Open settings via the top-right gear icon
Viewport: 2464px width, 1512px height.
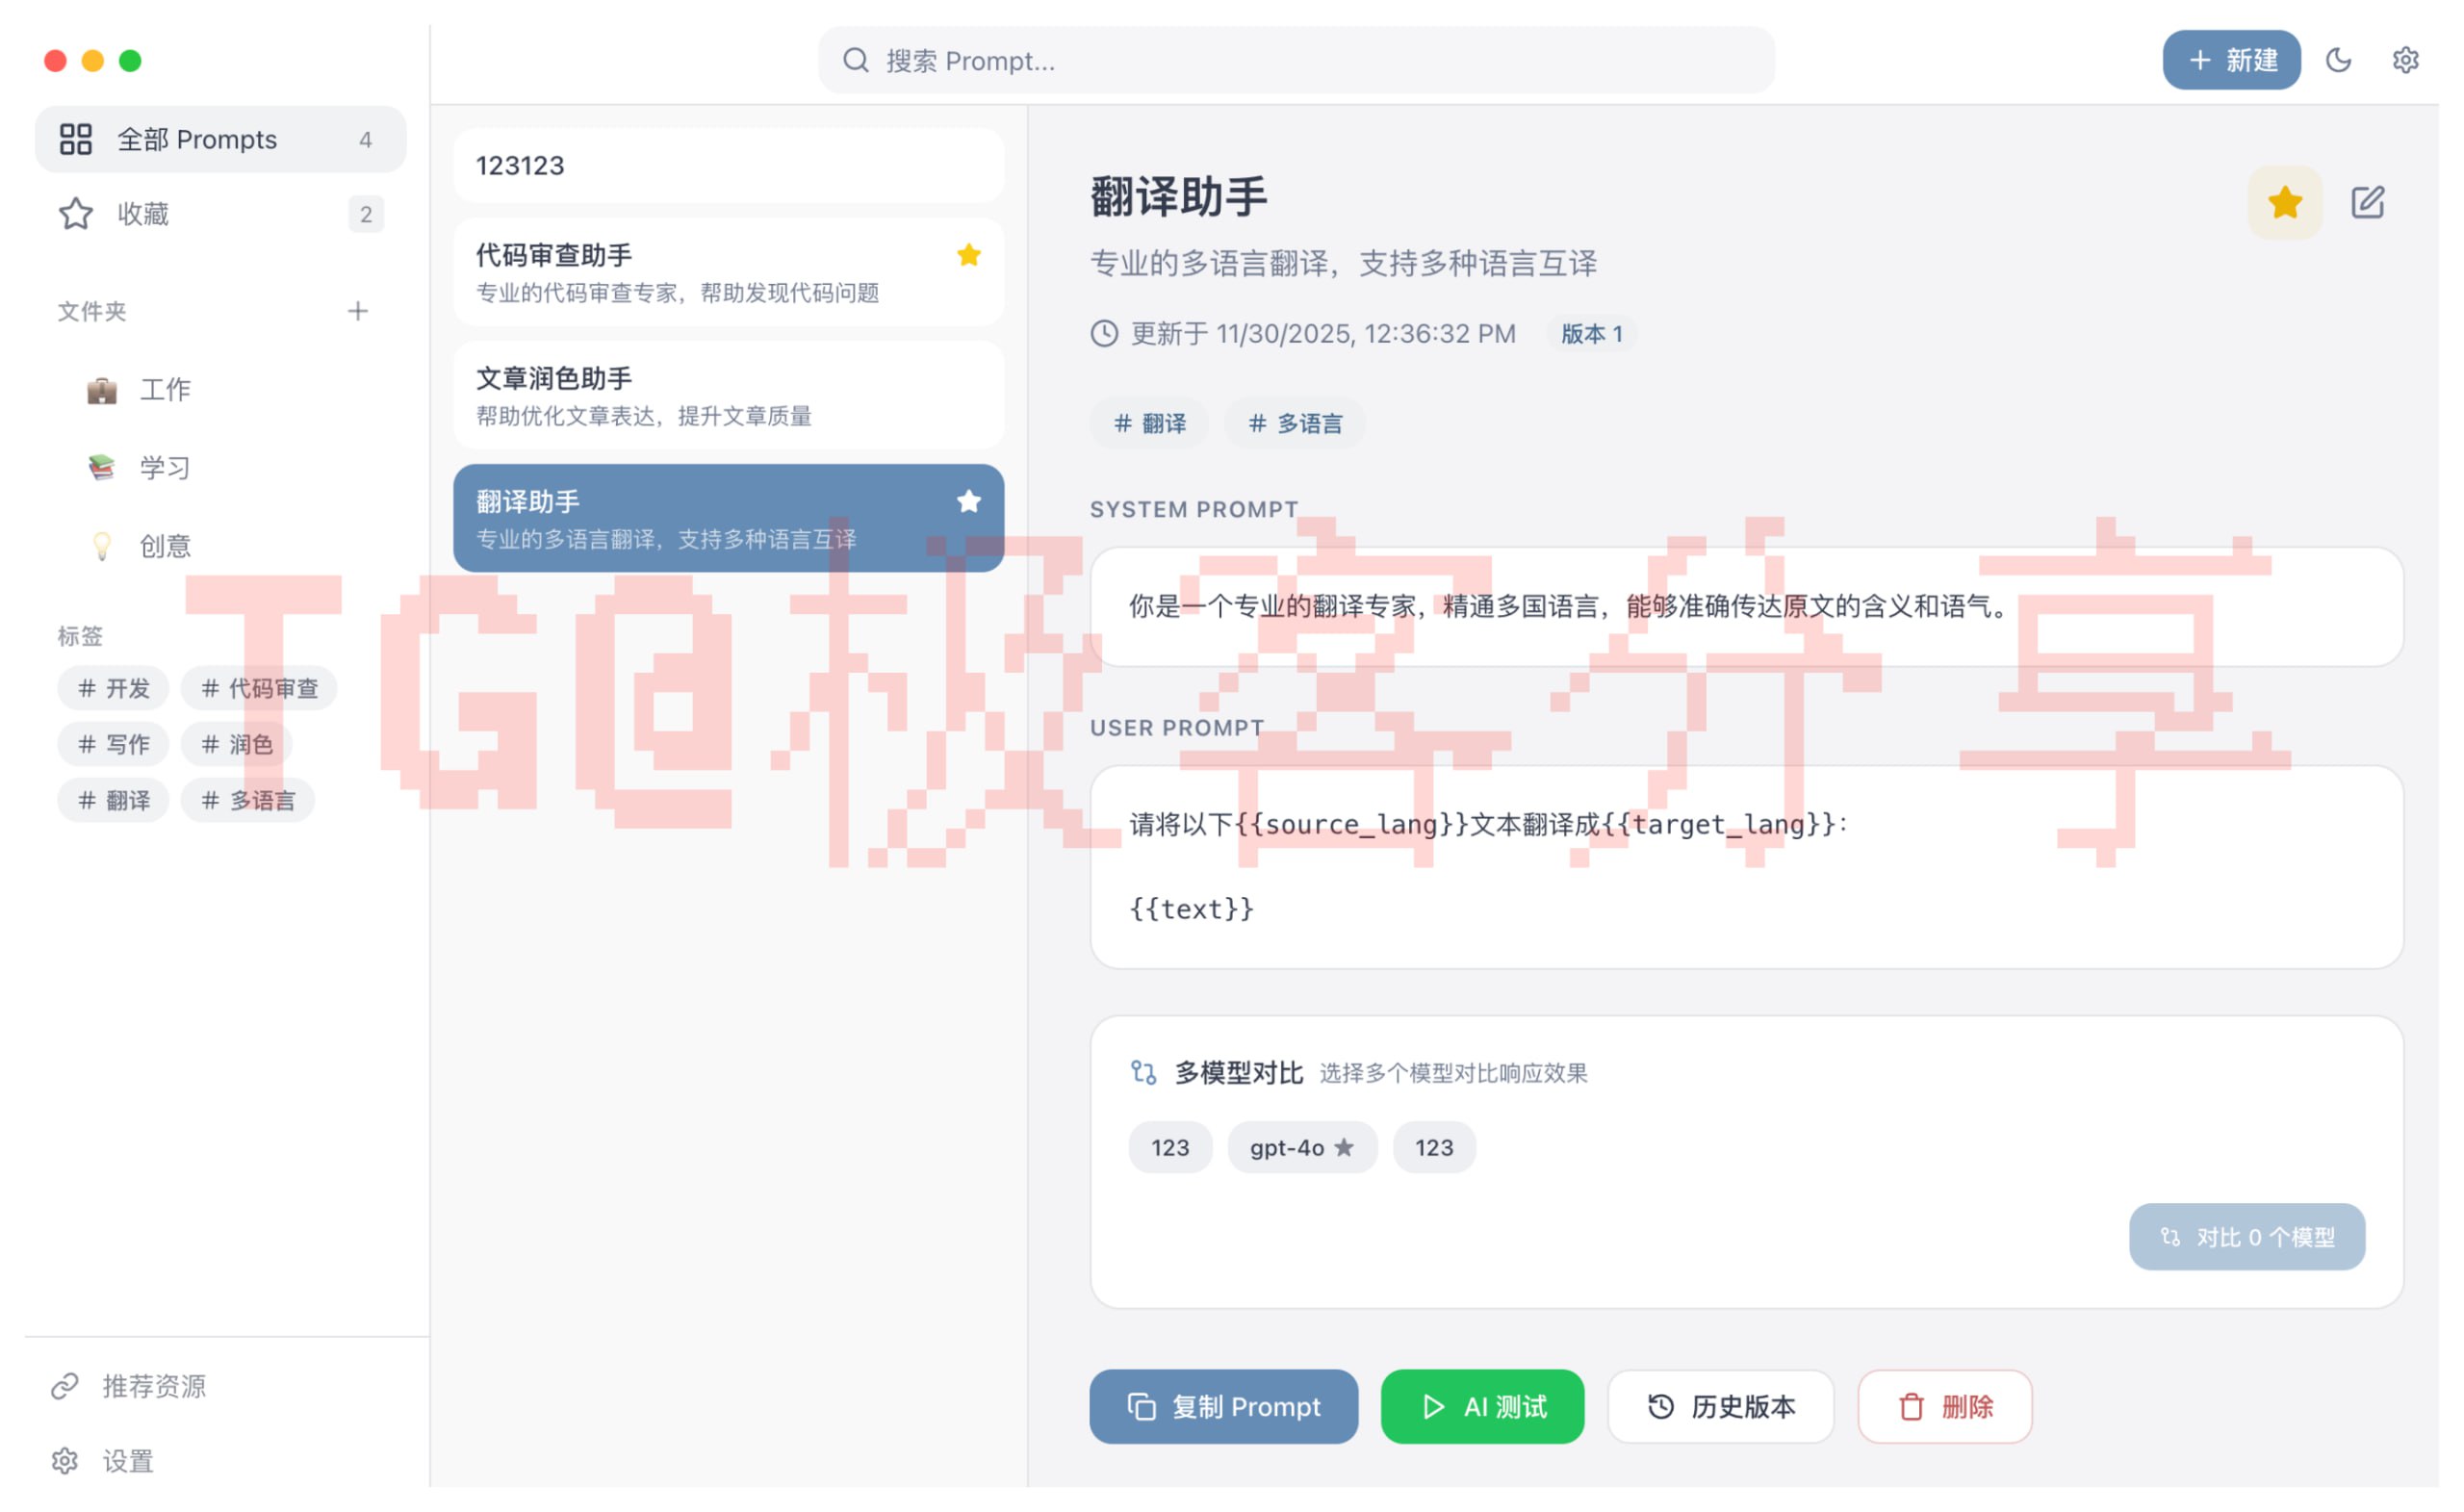coord(2404,60)
